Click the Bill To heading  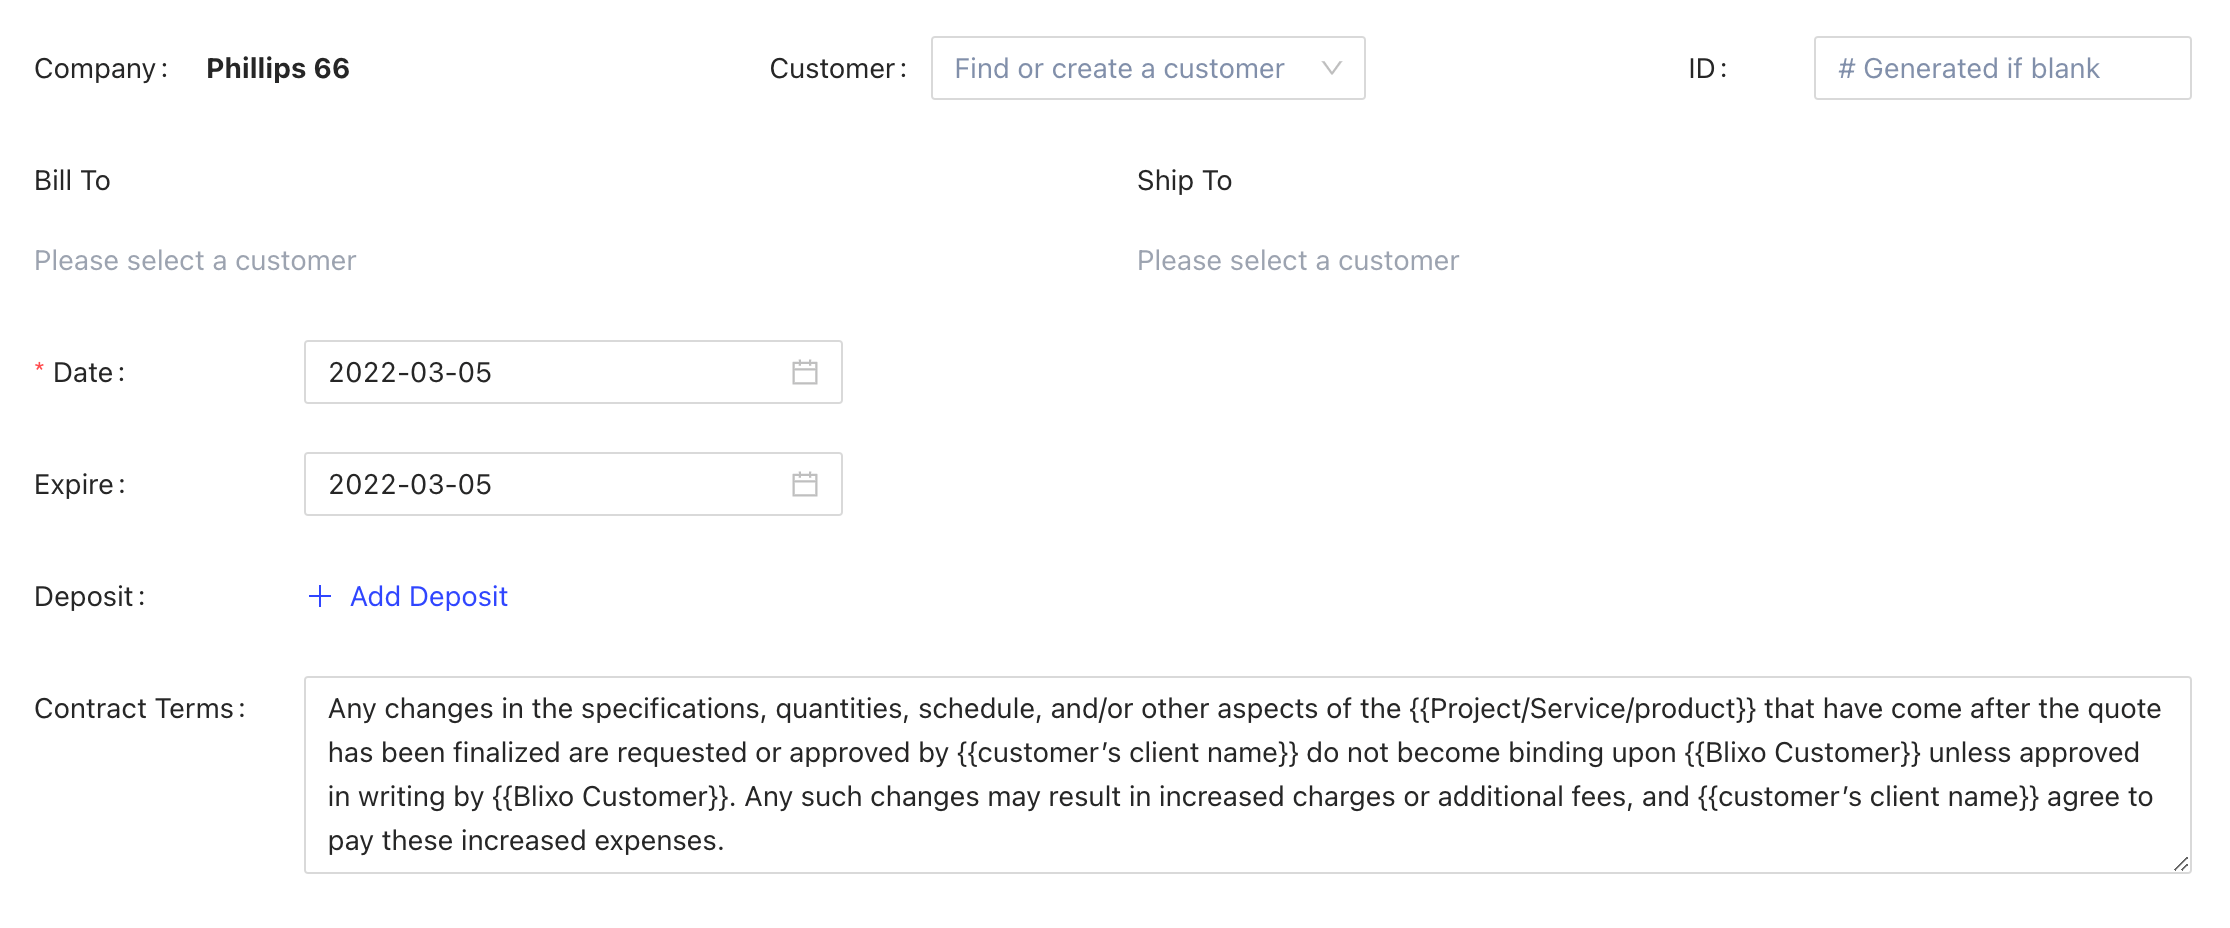(x=72, y=181)
